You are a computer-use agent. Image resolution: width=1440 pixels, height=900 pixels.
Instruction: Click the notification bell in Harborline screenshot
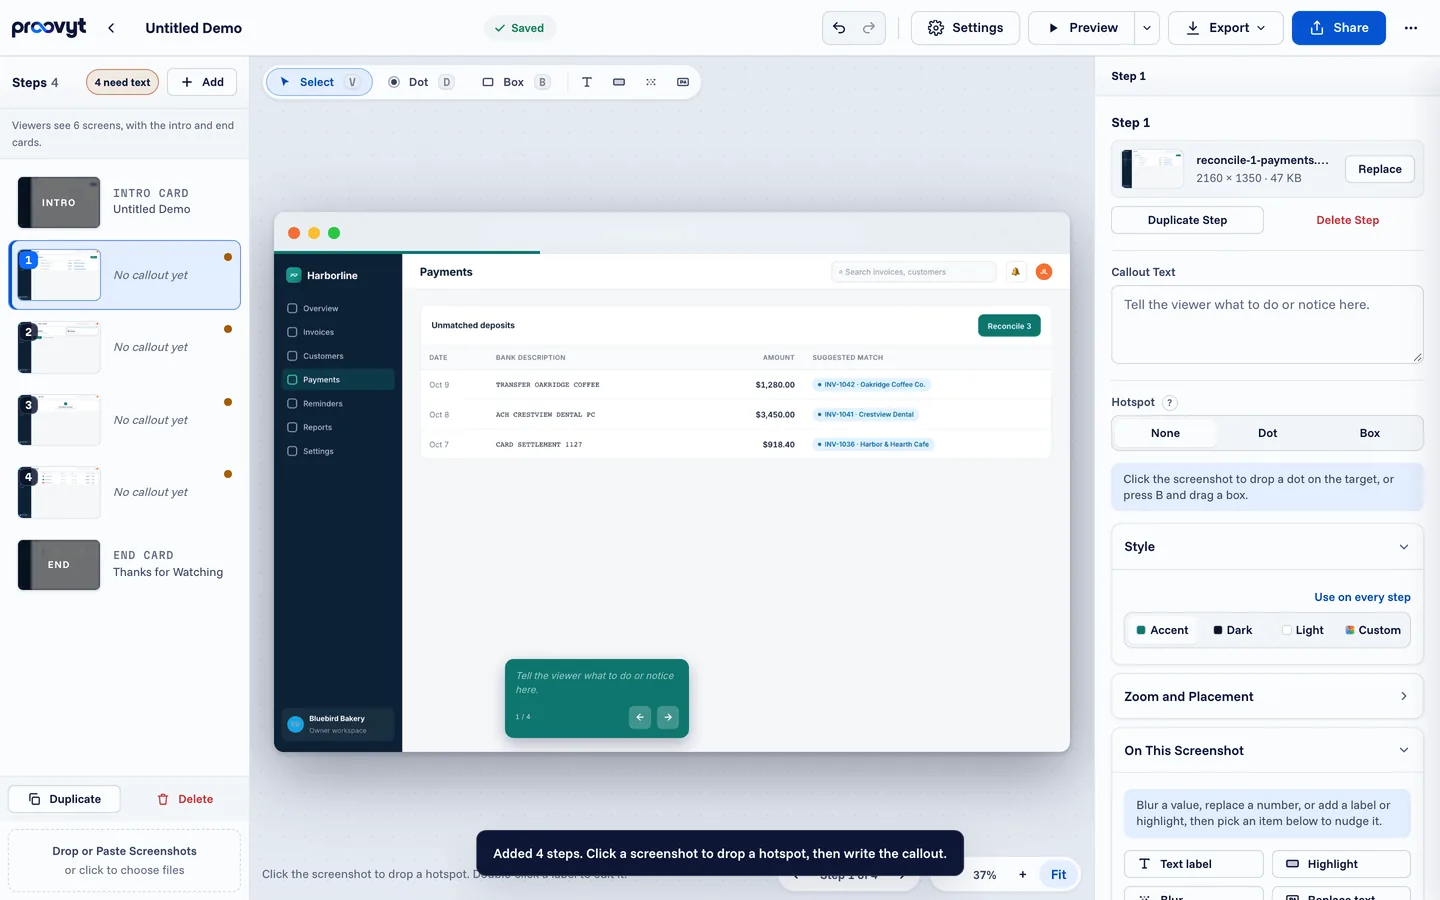pos(1016,272)
